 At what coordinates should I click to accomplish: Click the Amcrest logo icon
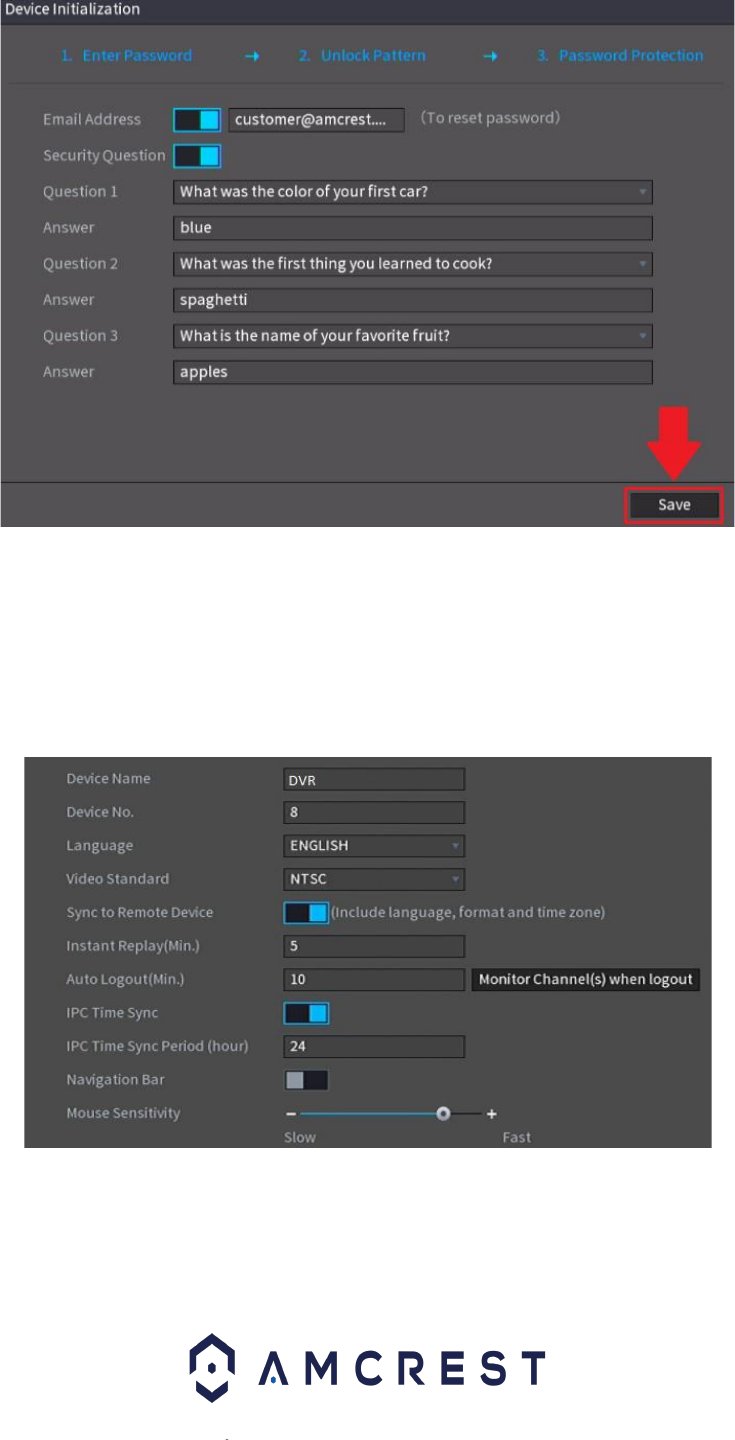click(x=210, y=1366)
